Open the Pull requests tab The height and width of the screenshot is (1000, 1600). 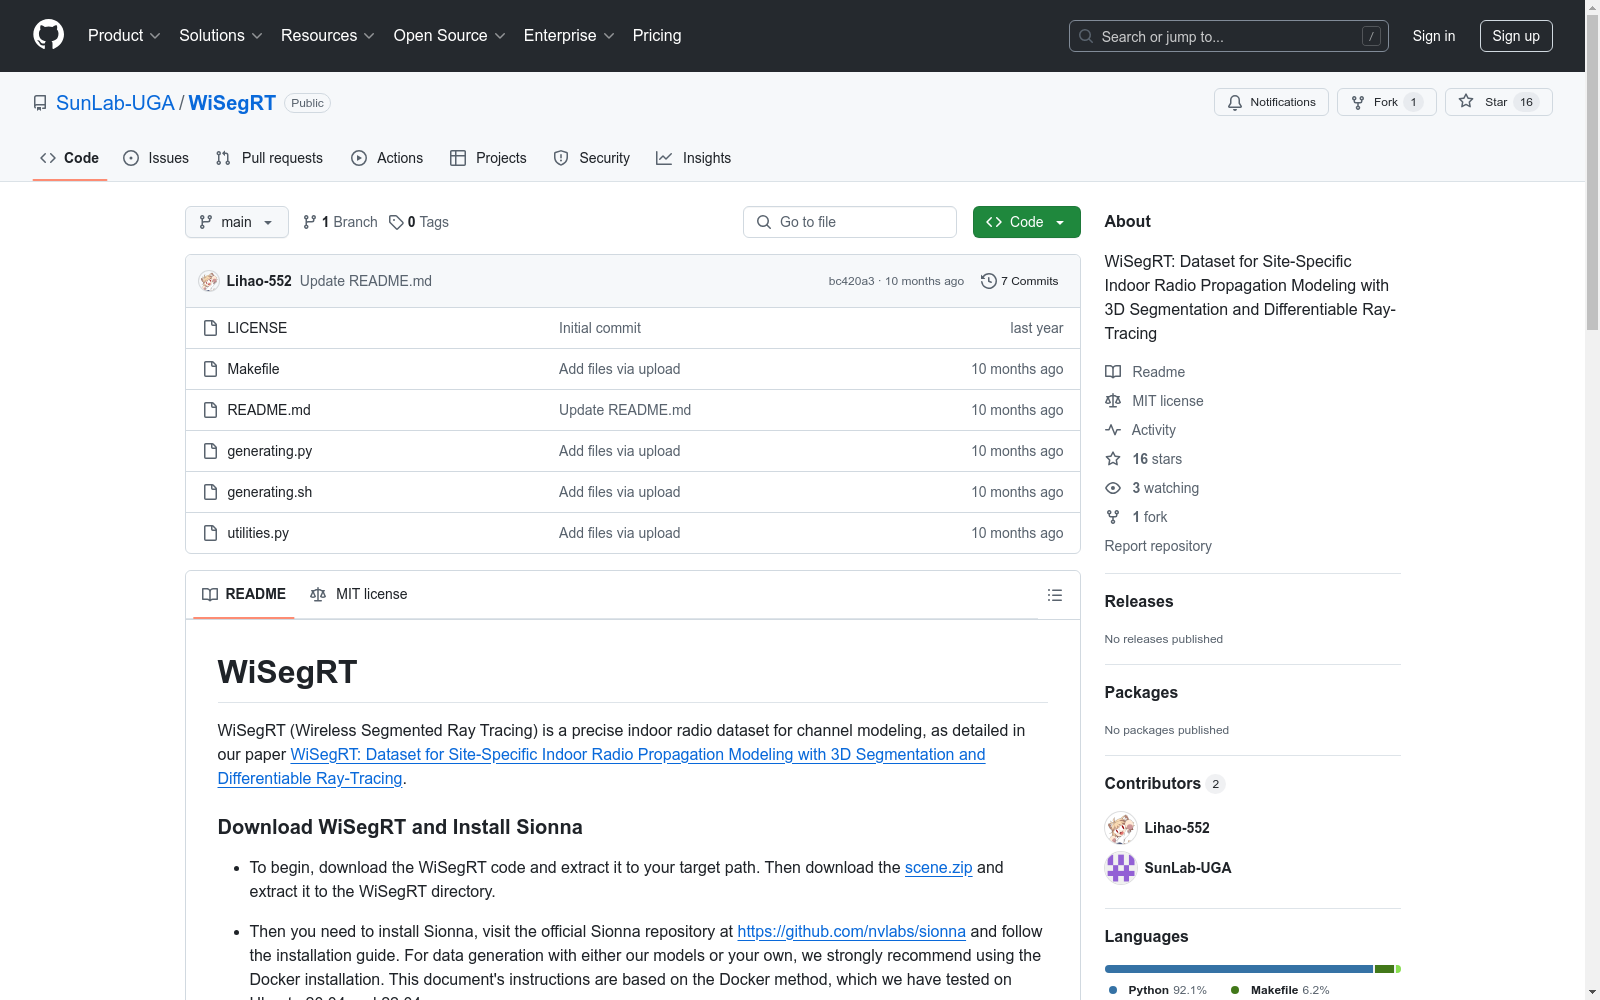point(269,158)
